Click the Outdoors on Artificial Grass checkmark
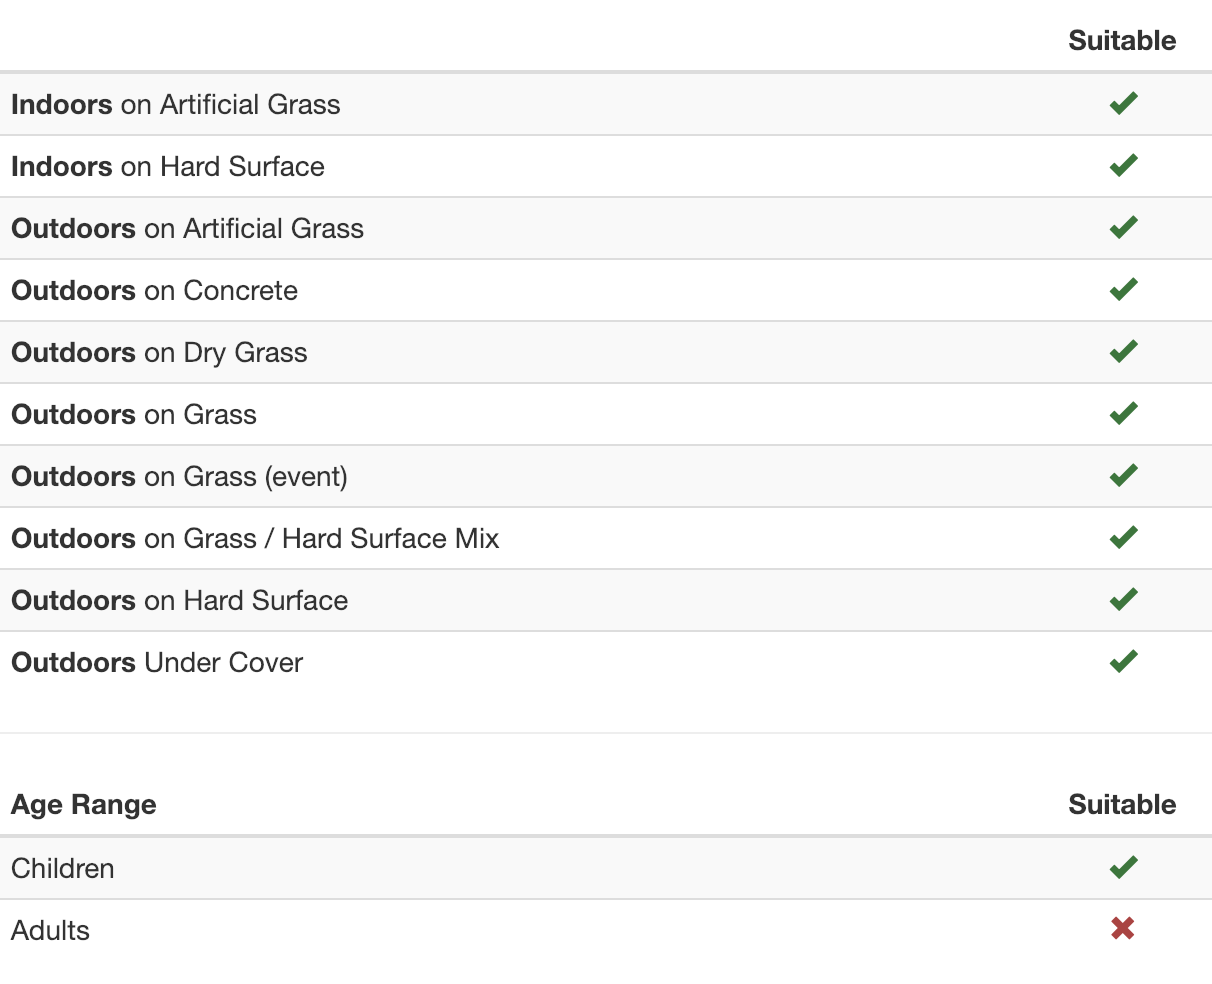 1123,227
